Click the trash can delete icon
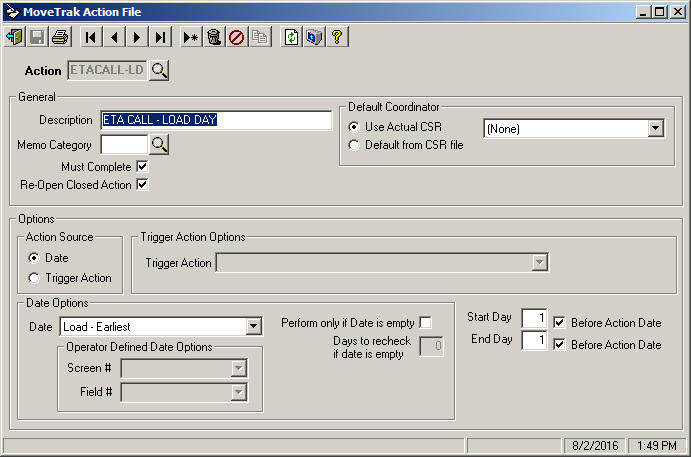Viewport: 691px width, 457px height. click(214, 37)
